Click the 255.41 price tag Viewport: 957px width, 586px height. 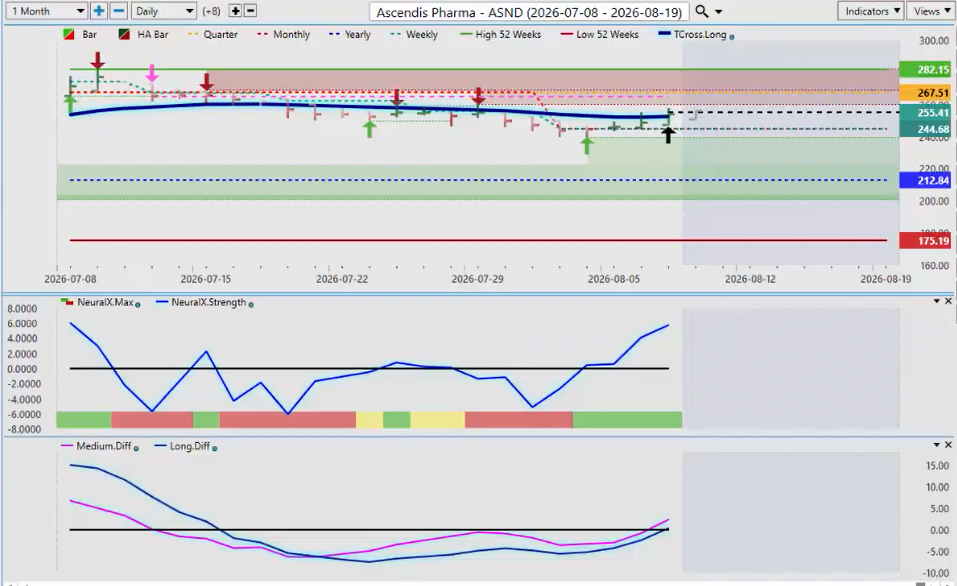(925, 112)
